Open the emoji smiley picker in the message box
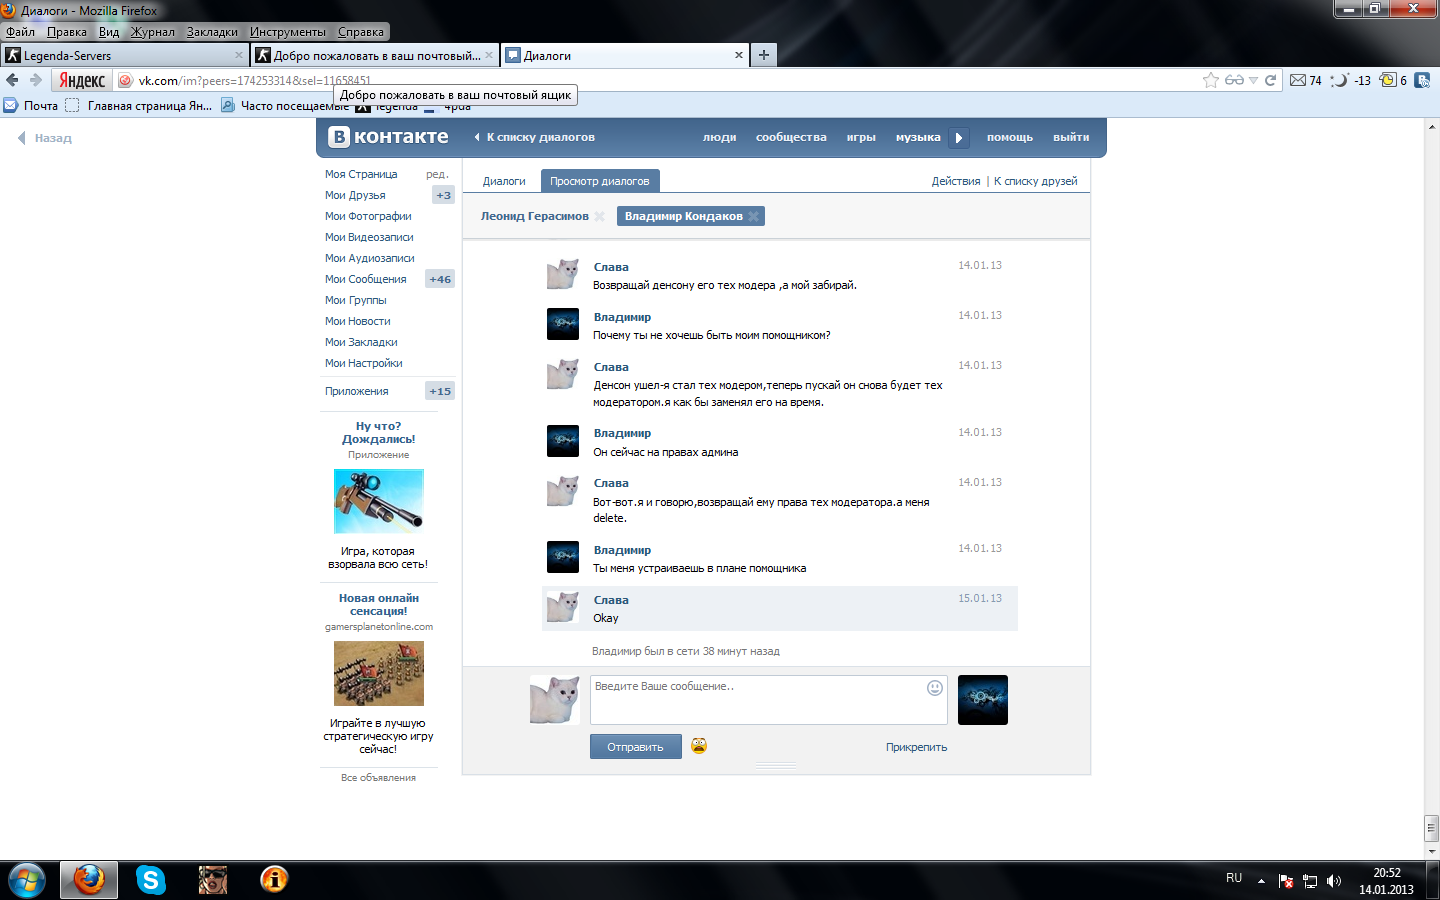 (x=935, y=688)
